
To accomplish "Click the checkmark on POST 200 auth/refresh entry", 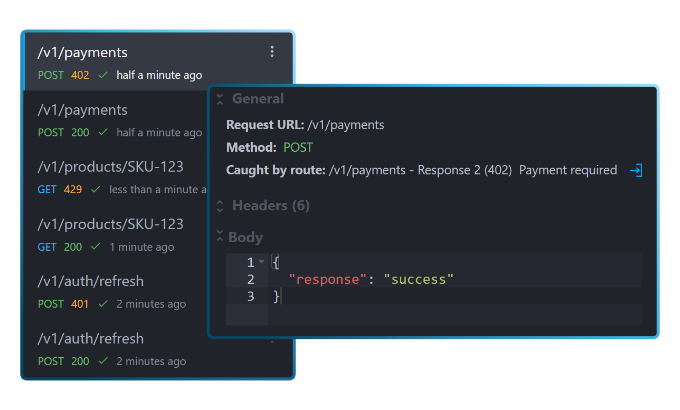I will pos(103,361).
